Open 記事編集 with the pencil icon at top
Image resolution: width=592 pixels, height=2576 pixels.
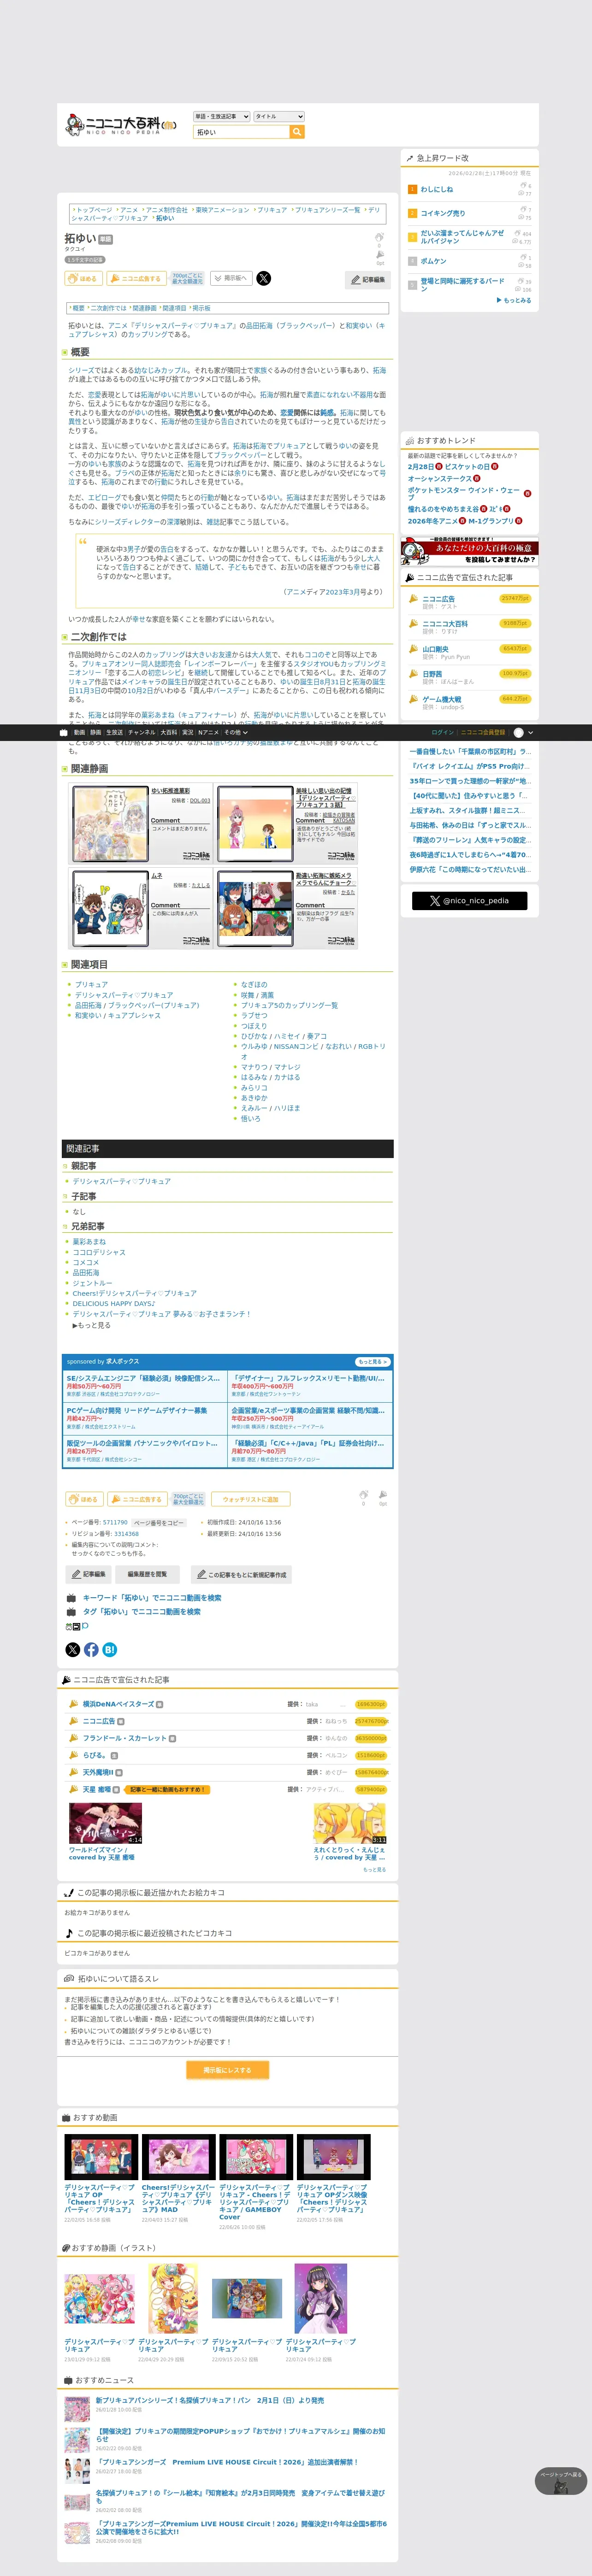point(367,280)
